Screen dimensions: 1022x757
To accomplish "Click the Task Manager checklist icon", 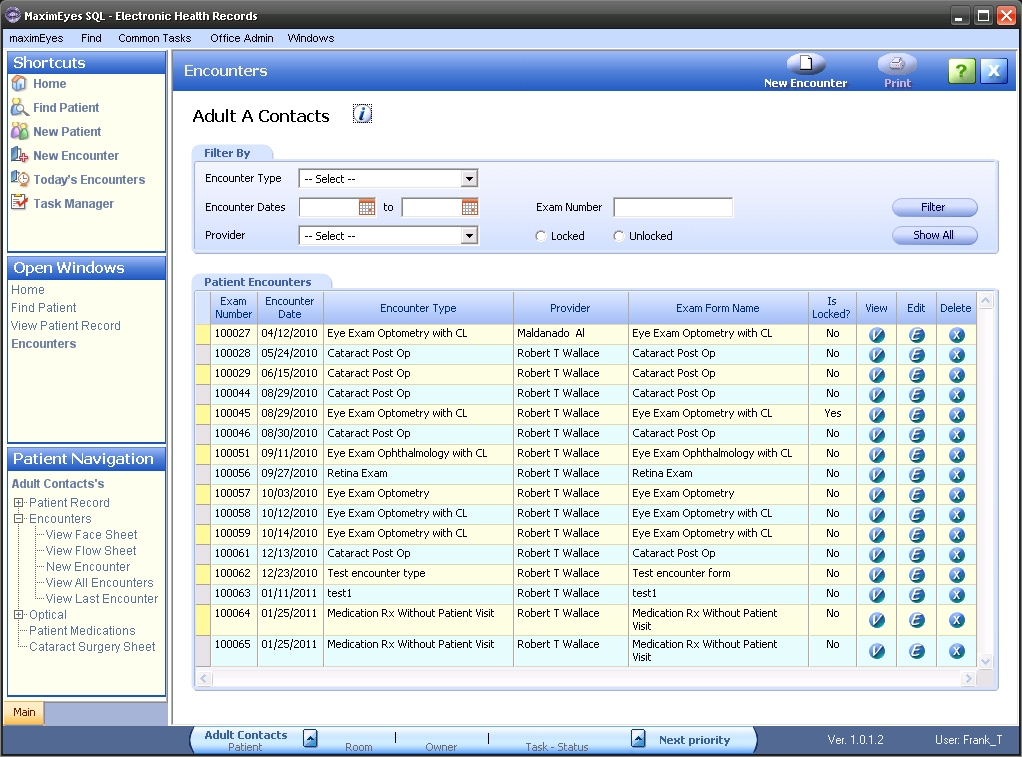I will point(20,203).
